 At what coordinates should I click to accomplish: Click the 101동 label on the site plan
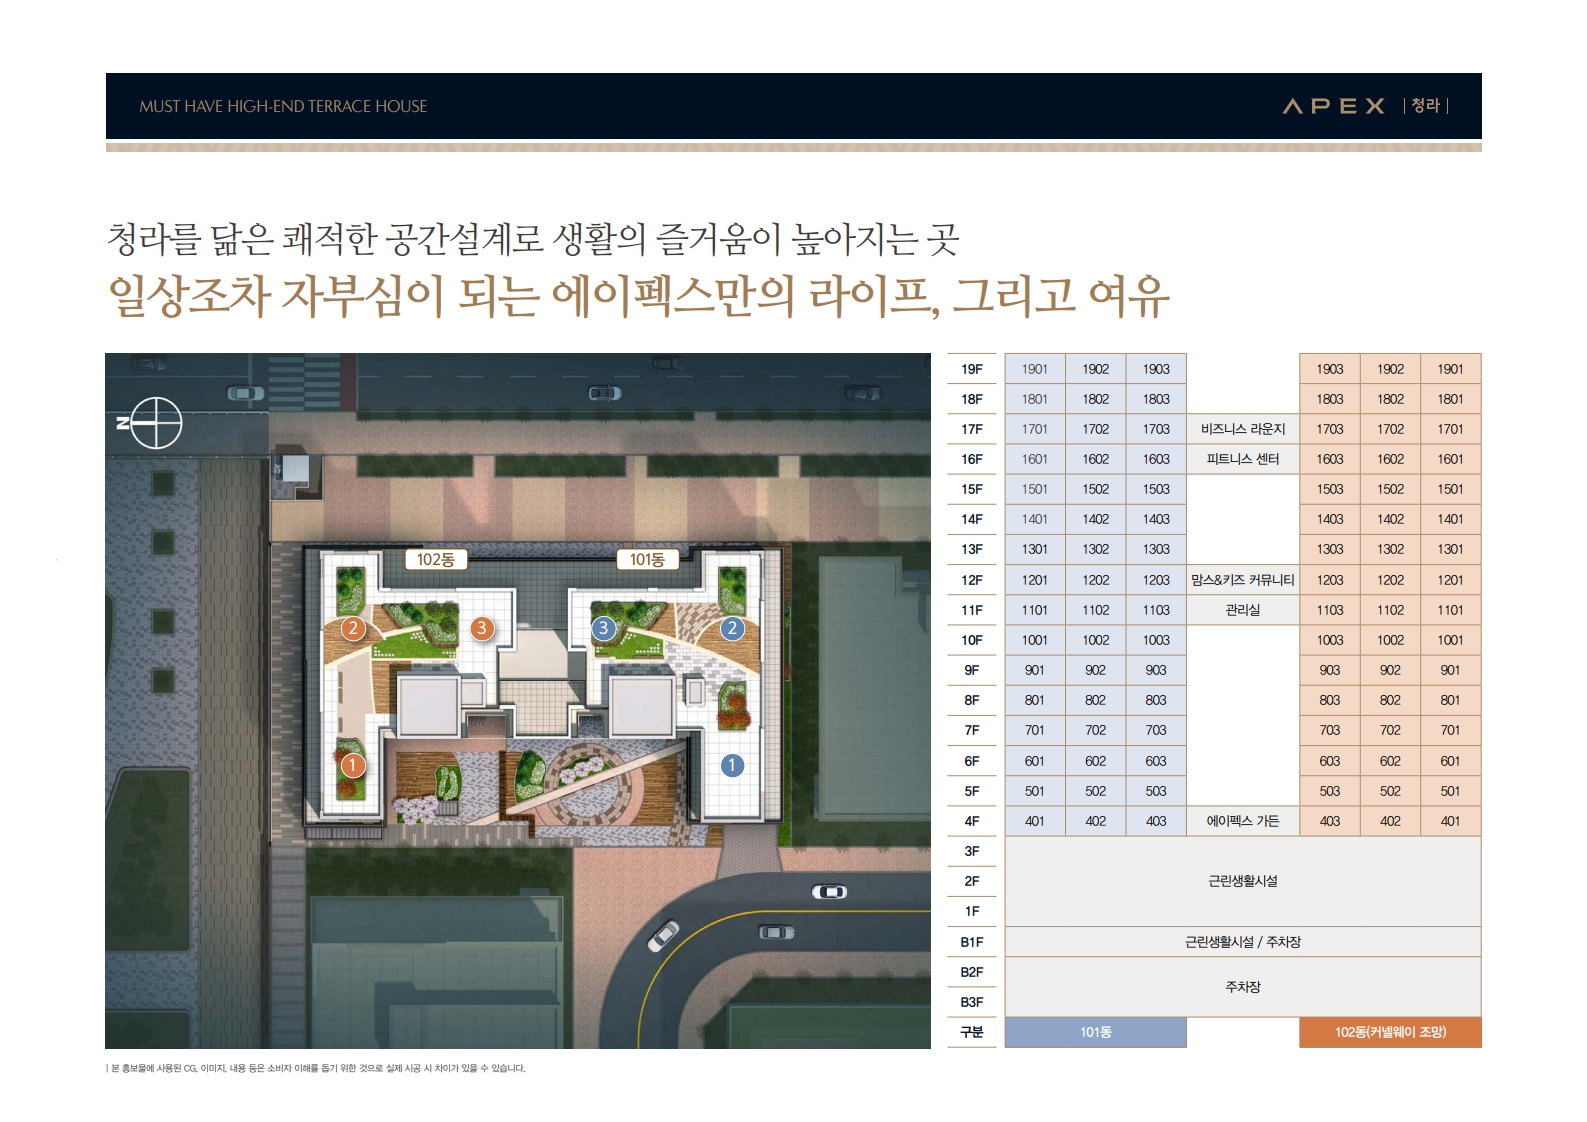(x=647, y=560)
